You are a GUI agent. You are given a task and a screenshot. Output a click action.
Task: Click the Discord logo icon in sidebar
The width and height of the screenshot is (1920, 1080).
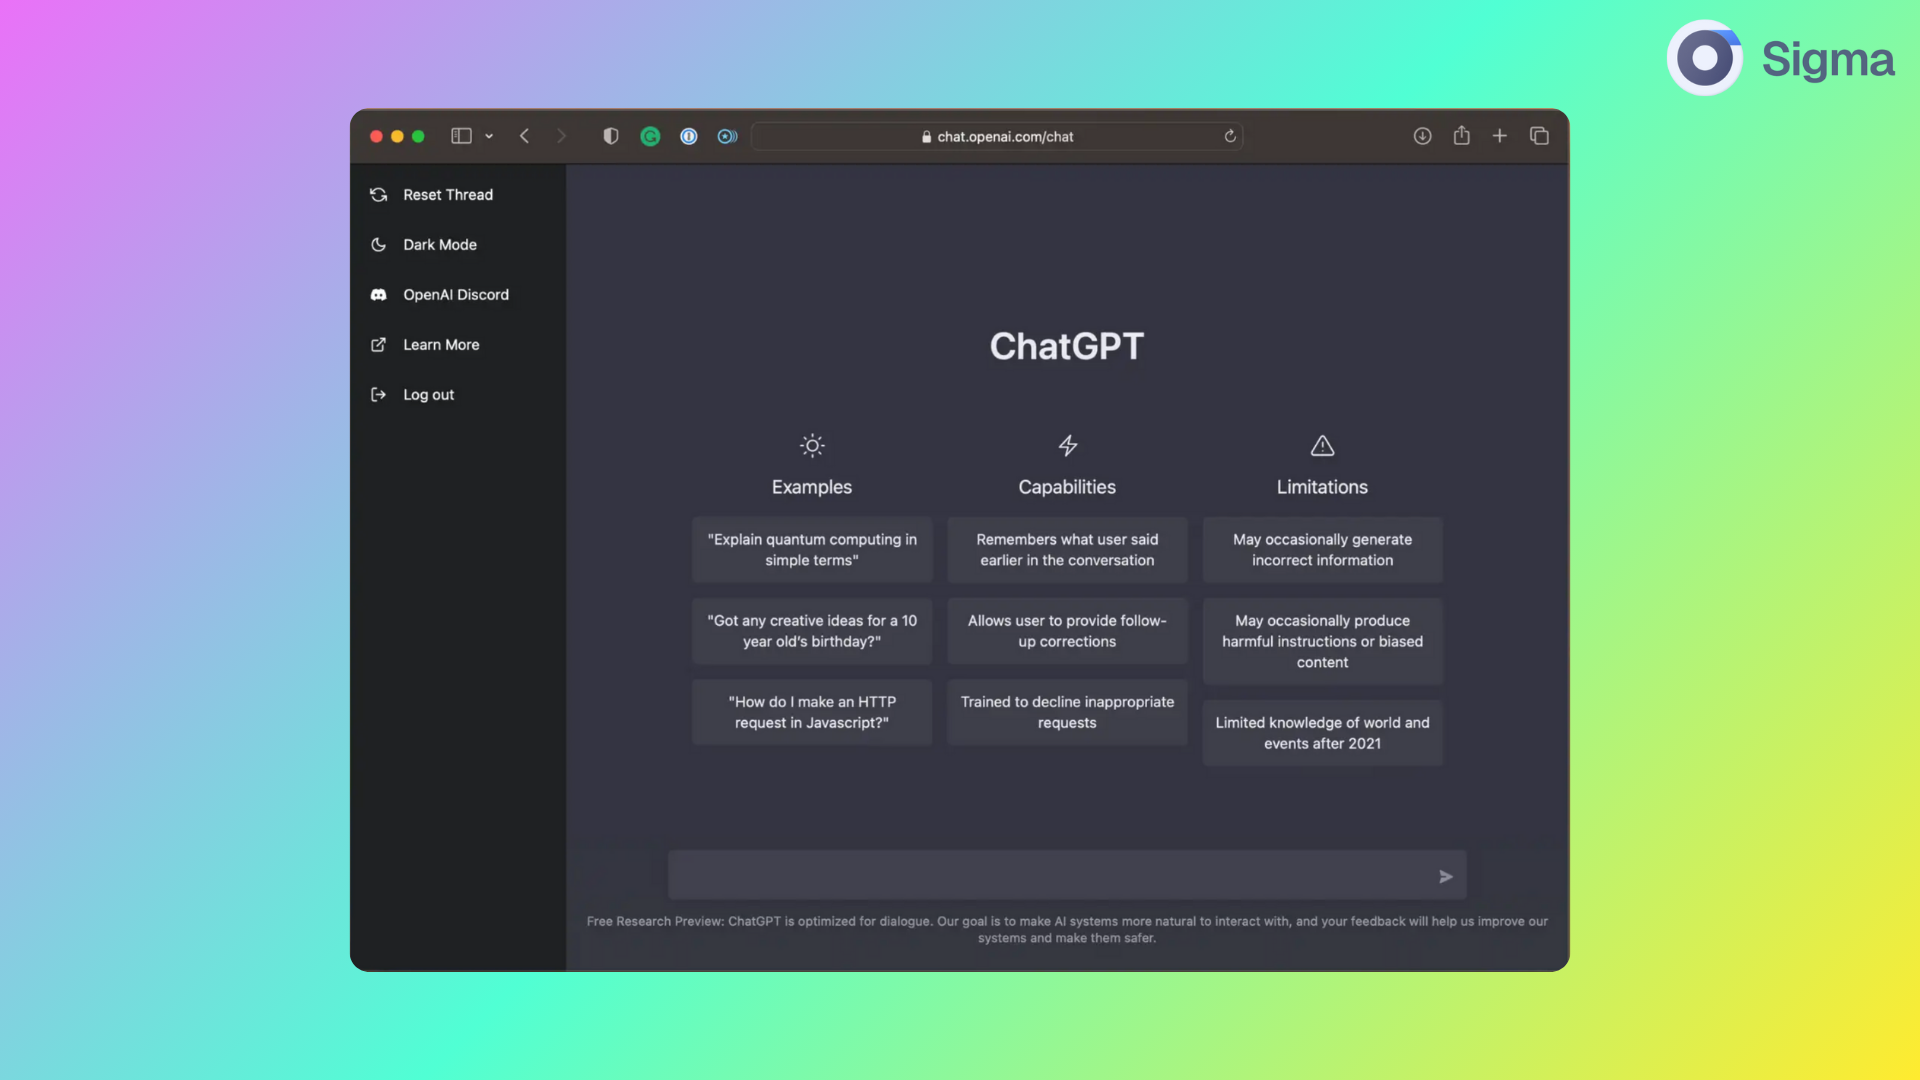point(378,295)
